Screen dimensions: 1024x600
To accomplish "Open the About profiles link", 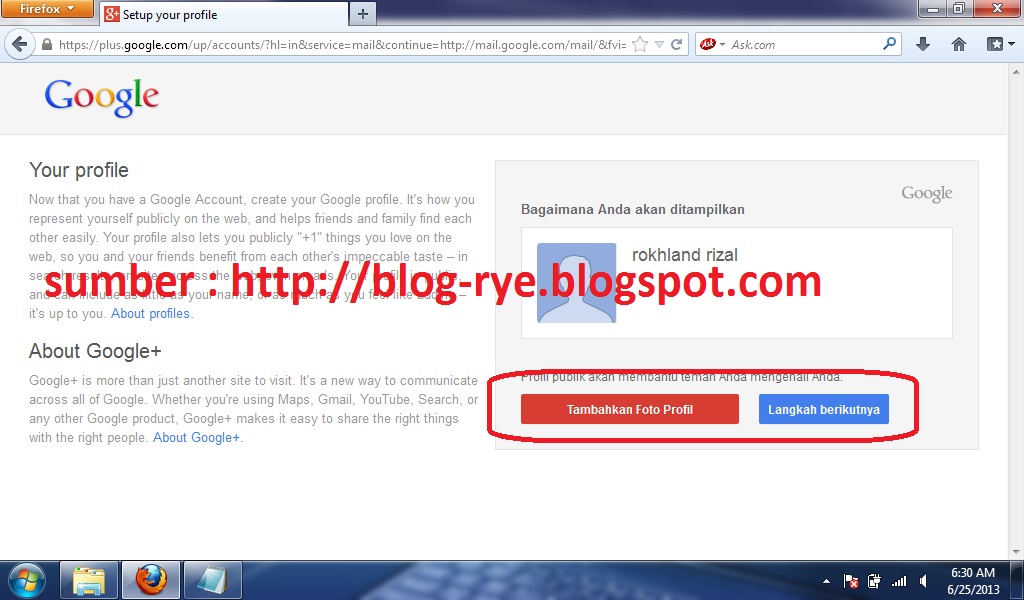I will pos(150,313).
